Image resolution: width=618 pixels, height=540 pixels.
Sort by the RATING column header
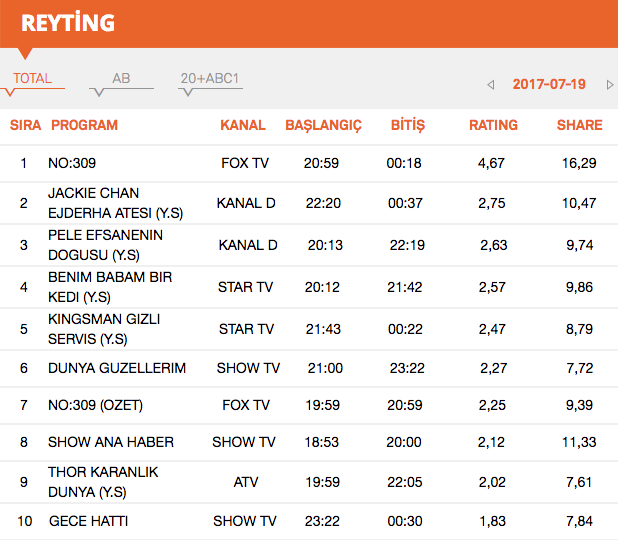[x=493, y=125]
